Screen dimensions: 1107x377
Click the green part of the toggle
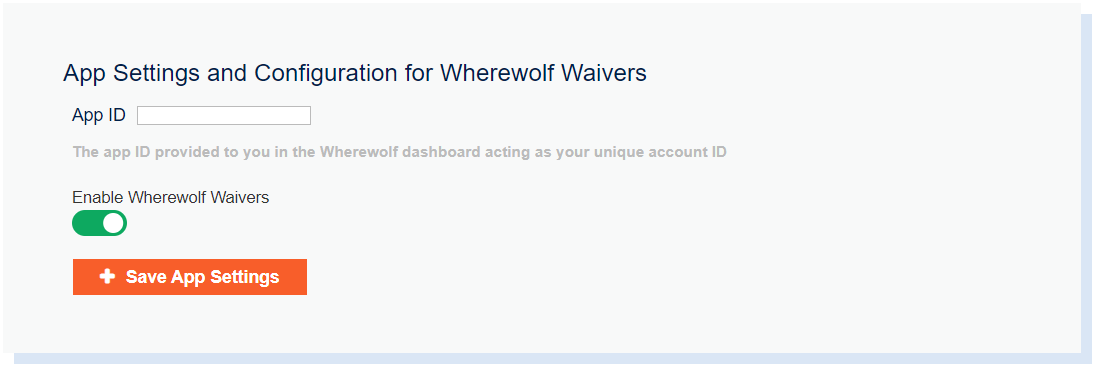(x=86, y=223)
